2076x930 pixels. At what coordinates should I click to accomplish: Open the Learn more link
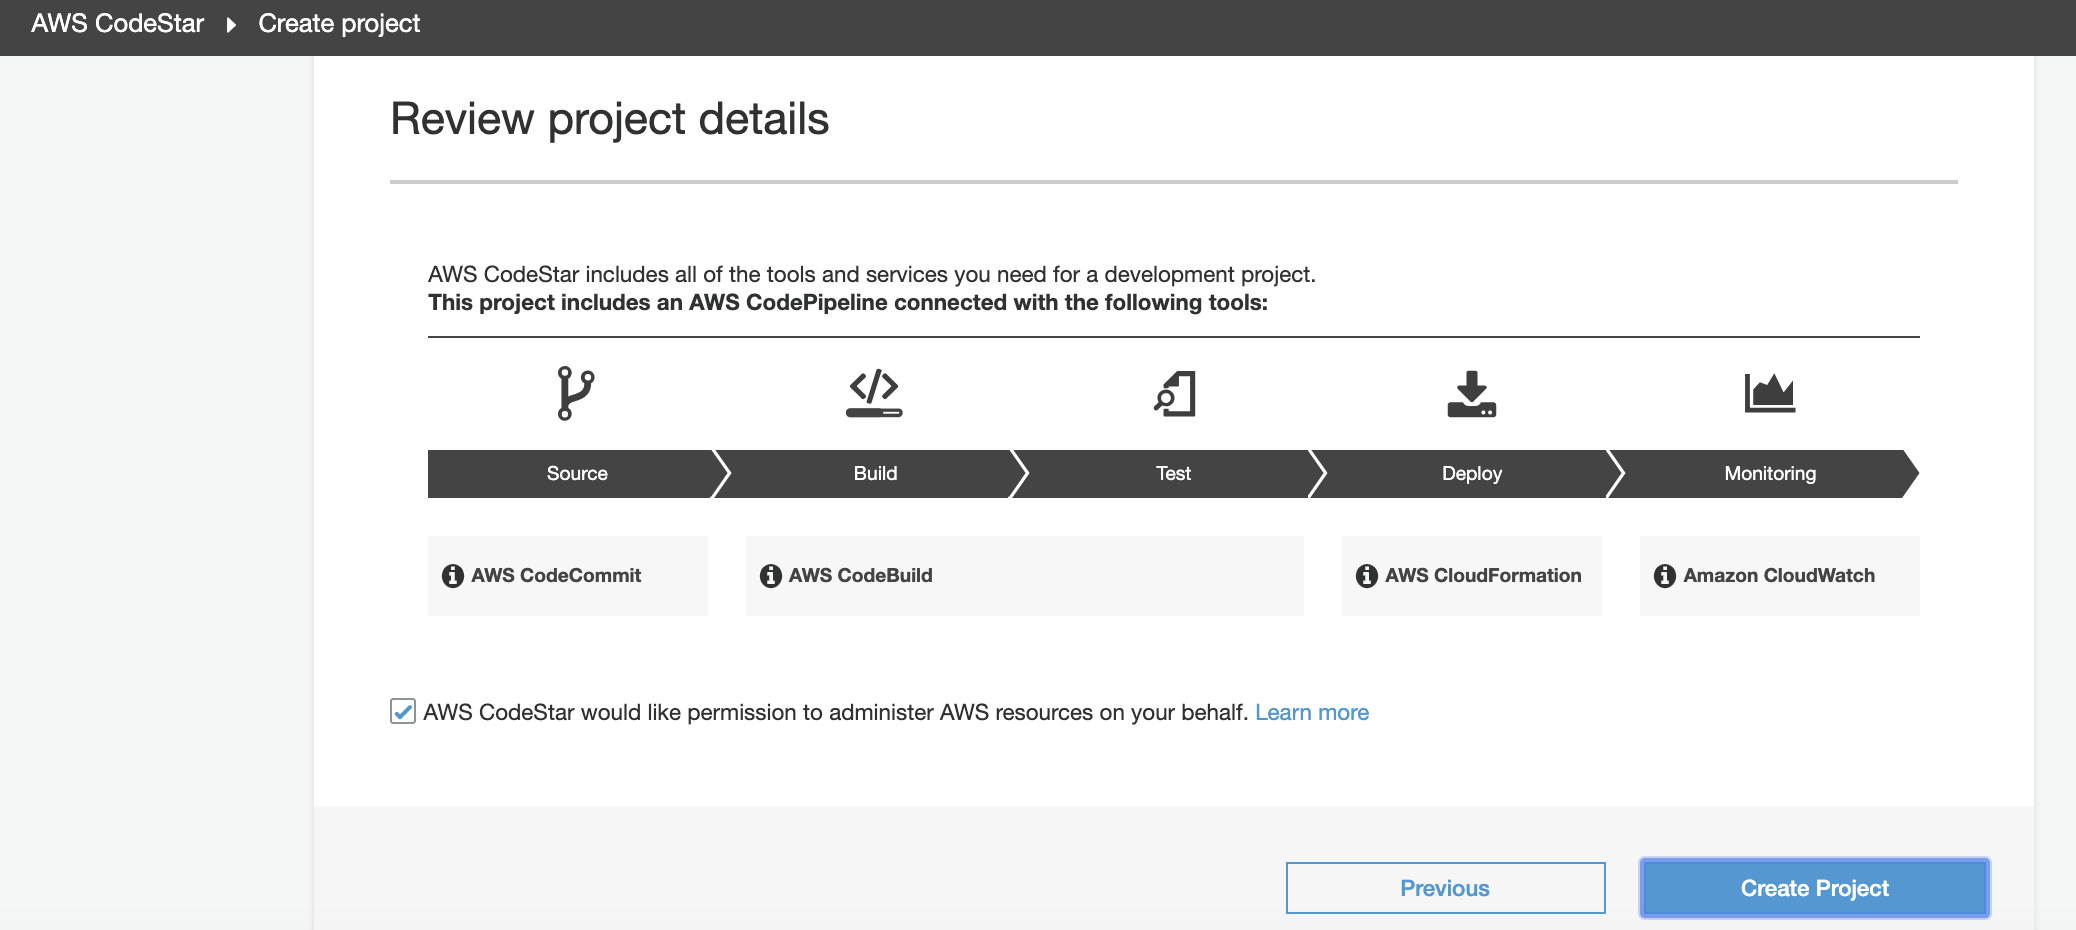coord(1312,712)
